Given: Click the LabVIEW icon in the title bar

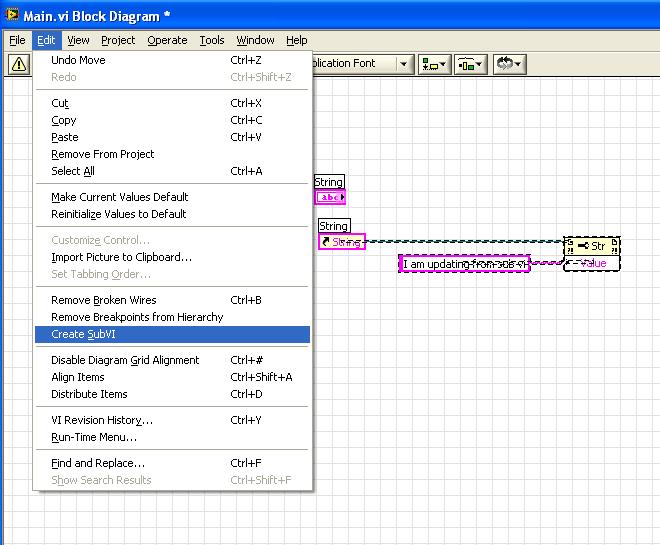Looking at the screenshot, I should pos(12,15).
